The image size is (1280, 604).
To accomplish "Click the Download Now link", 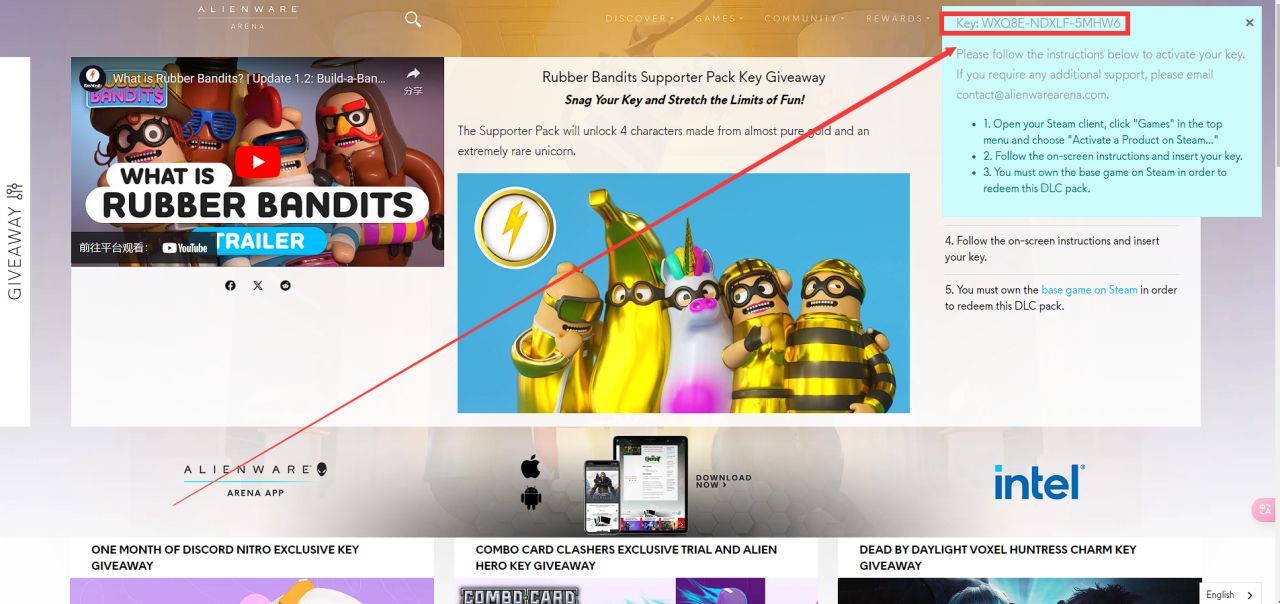I will (723, 481).
